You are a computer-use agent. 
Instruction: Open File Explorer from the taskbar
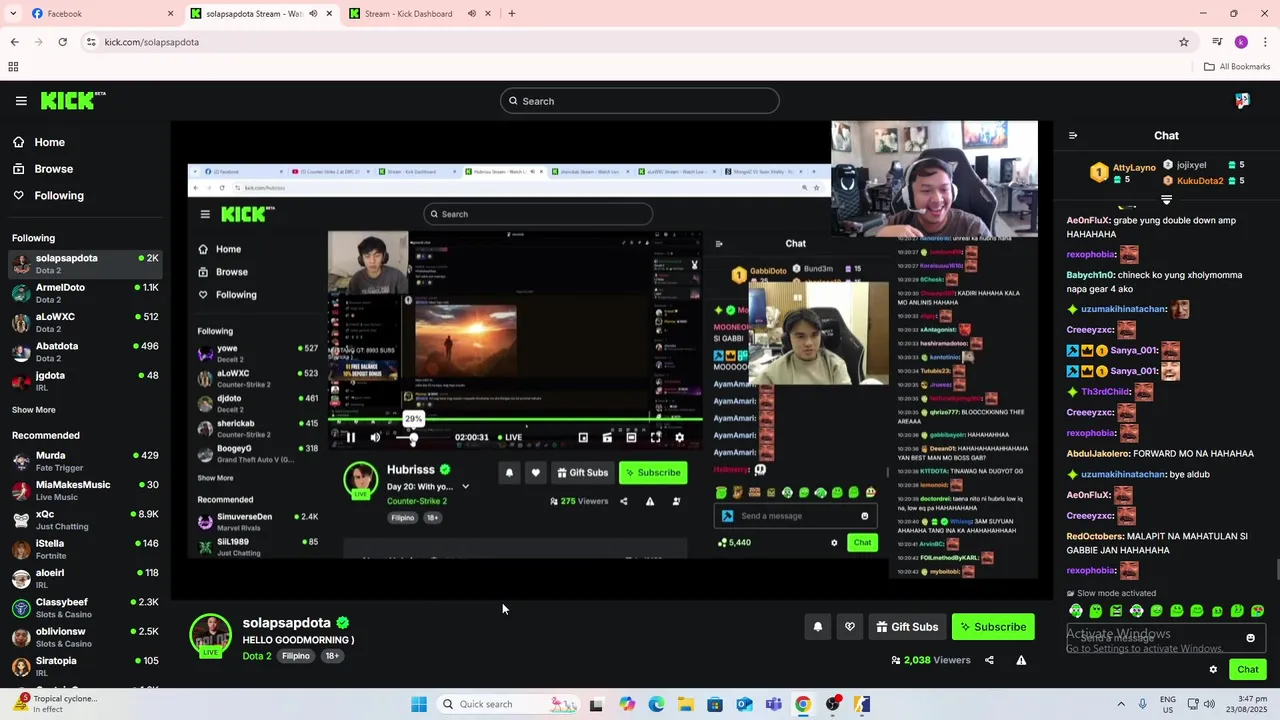click(x=685, y=704)
